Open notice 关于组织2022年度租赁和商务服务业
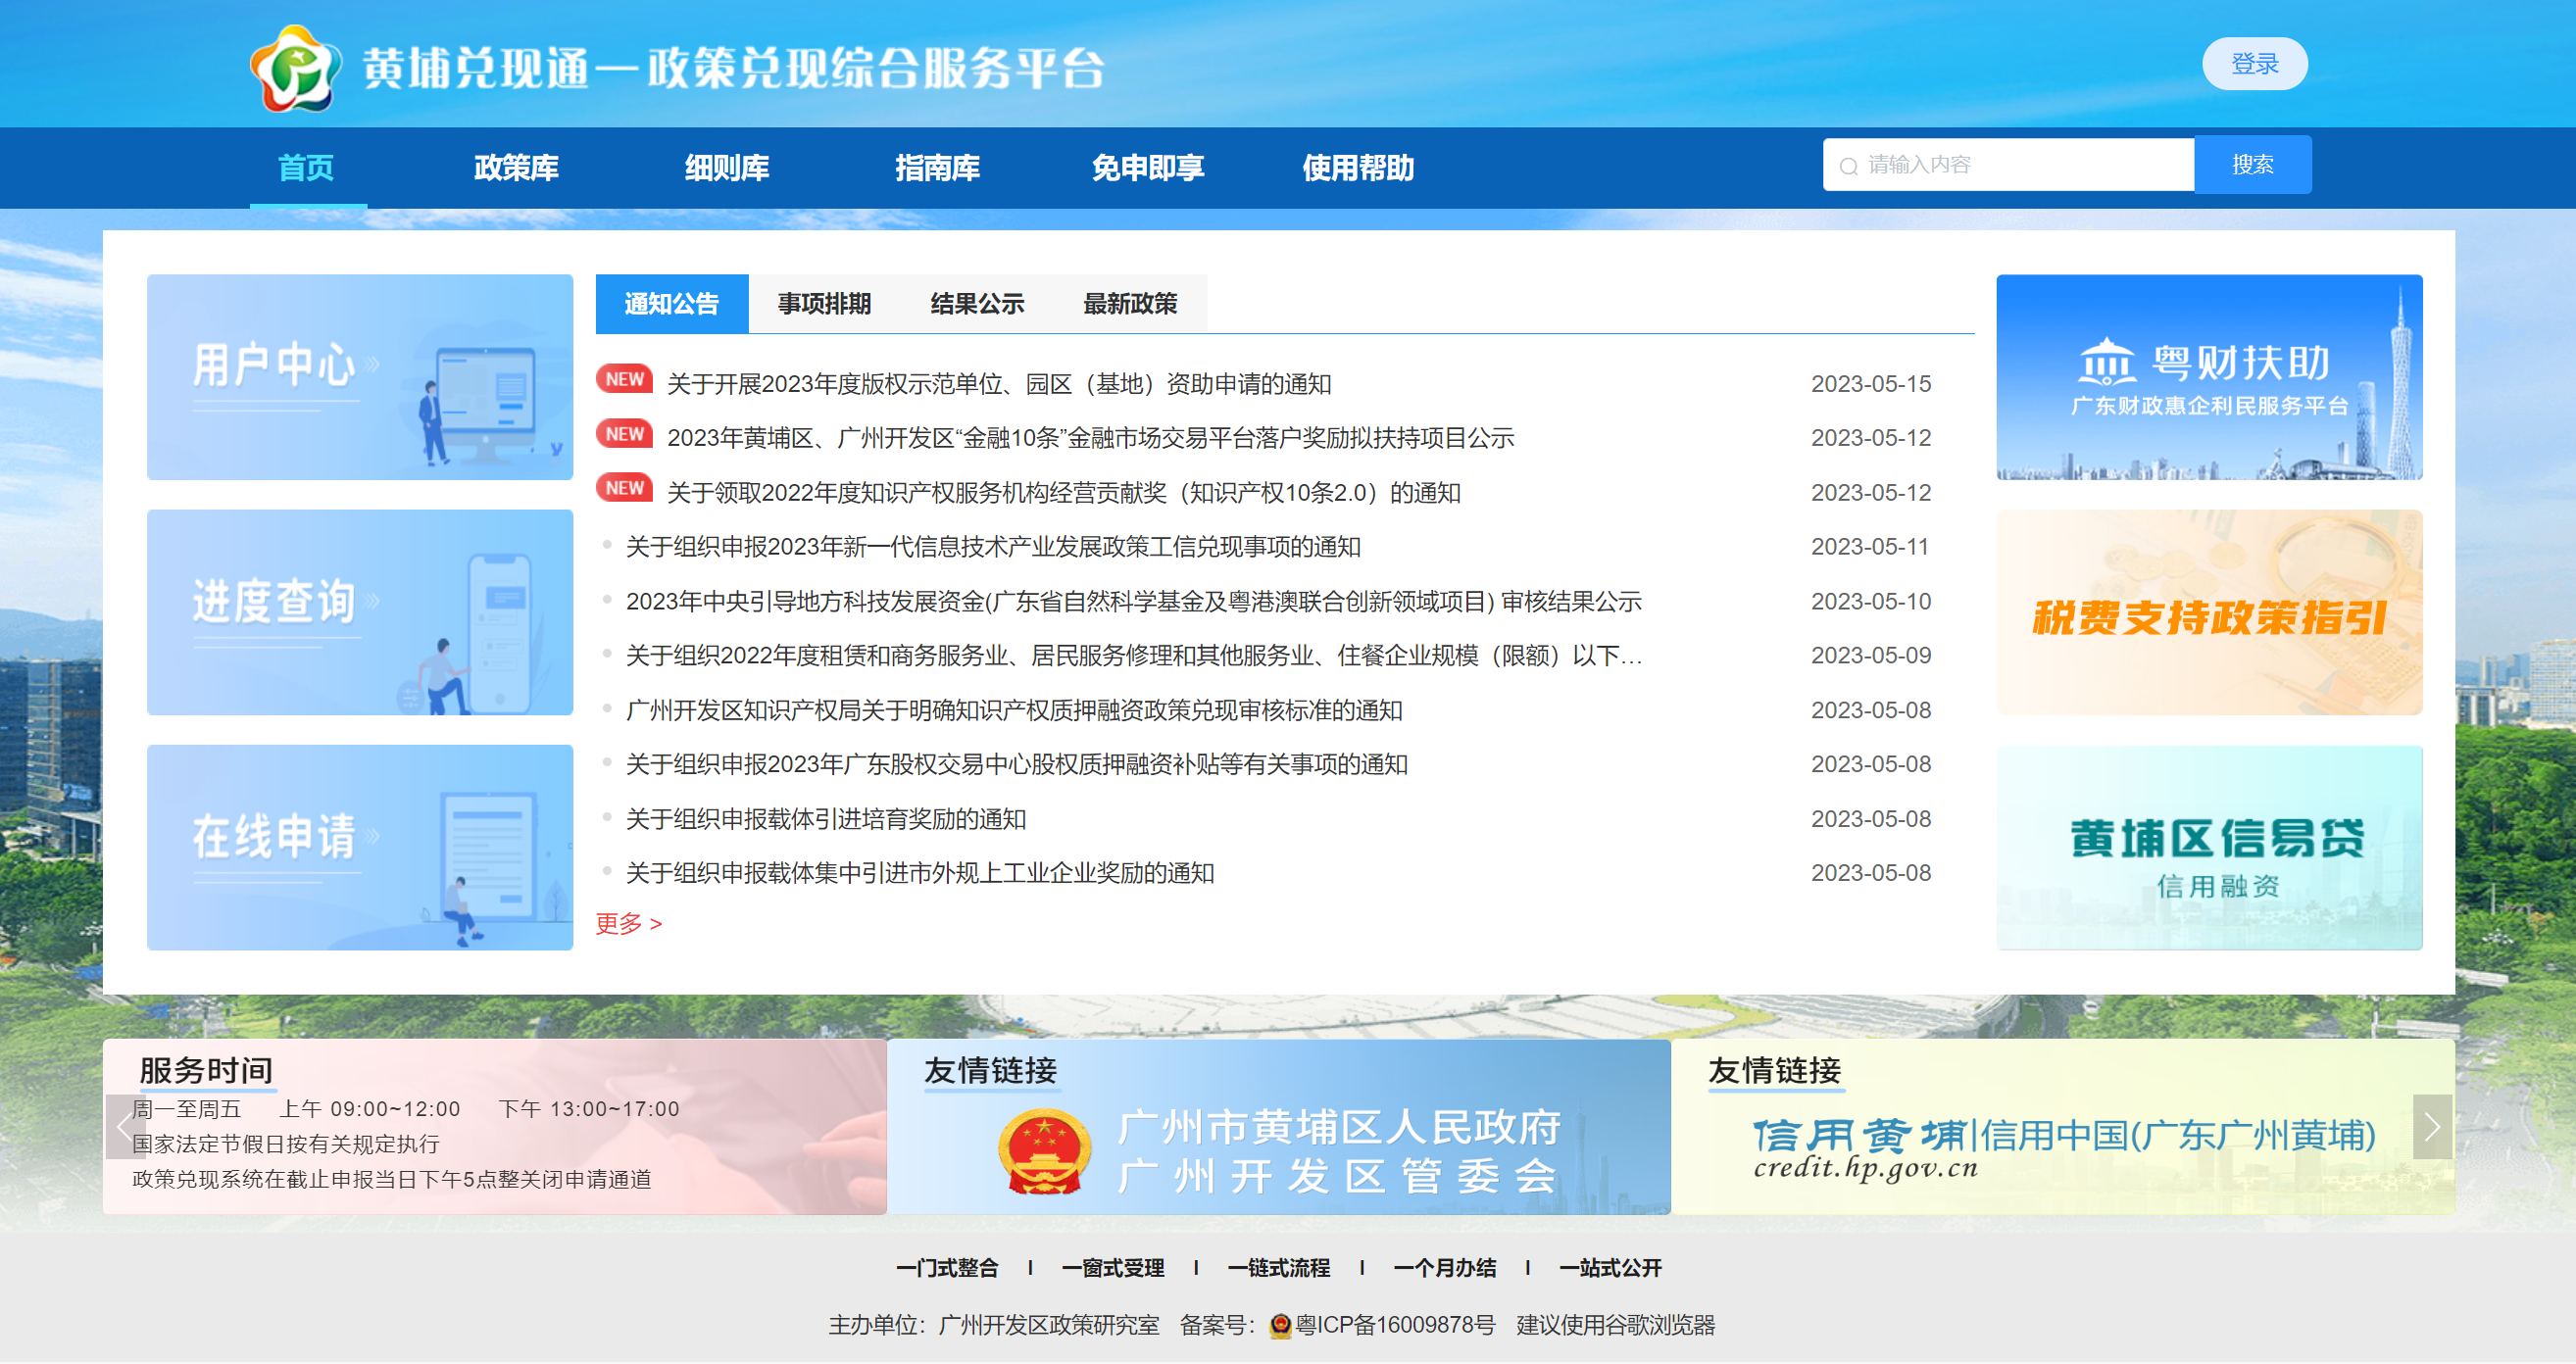2576x1364 pixels. click(1134, 656)
